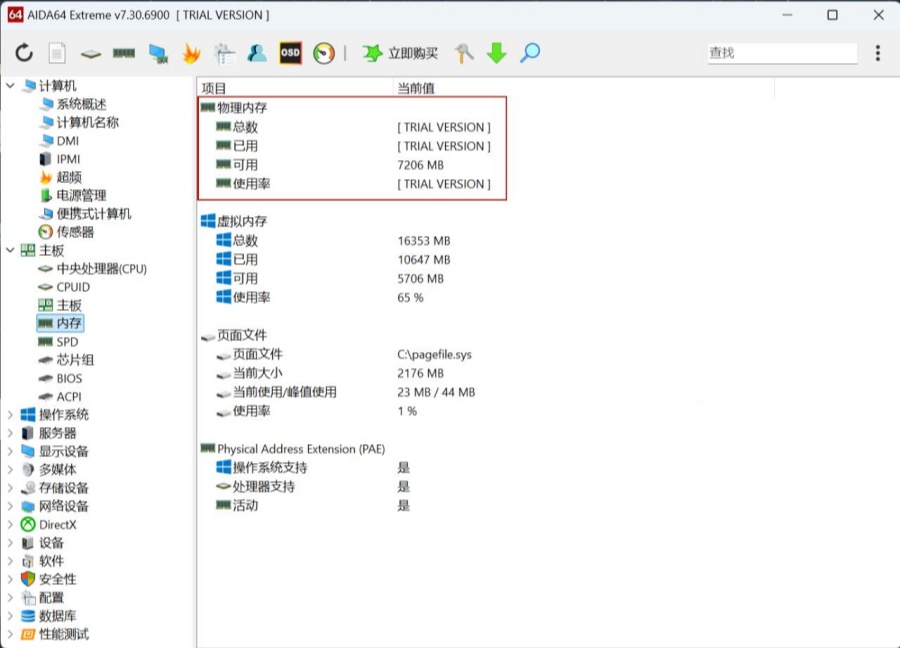Click the 项目 column header
900x648 pixels.
coord(214,88)
